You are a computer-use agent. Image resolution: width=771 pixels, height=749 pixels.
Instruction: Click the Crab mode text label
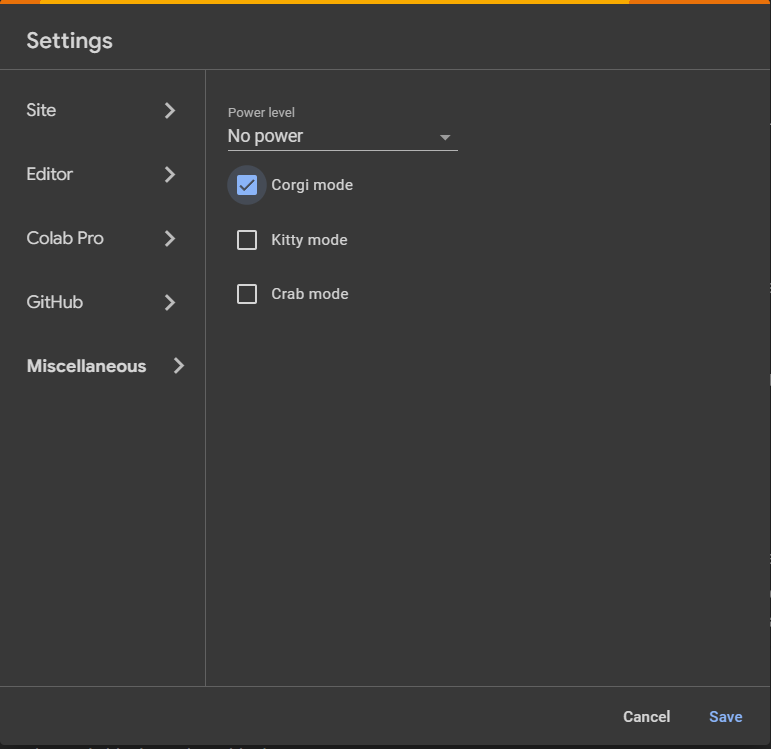[x=310, y=294]
